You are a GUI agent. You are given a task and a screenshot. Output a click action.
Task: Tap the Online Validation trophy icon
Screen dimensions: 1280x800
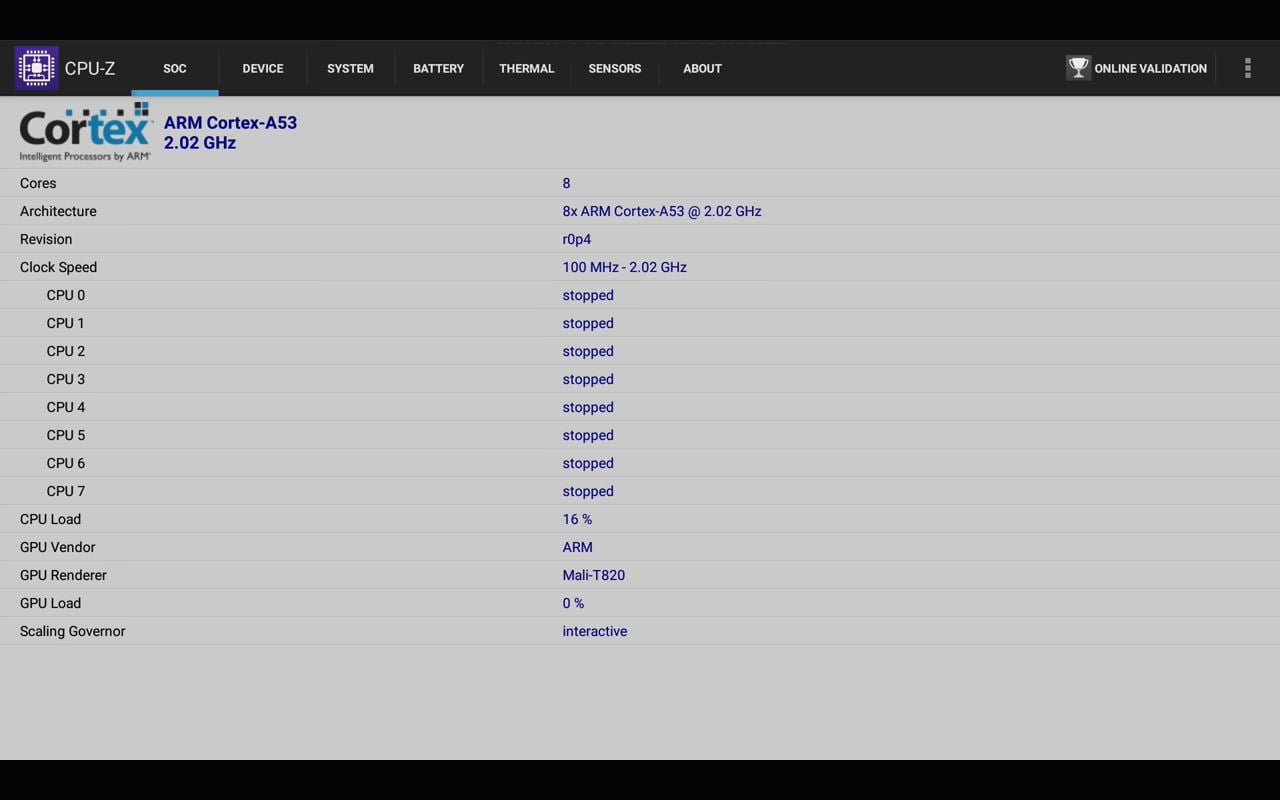[x=1078, y=68]
